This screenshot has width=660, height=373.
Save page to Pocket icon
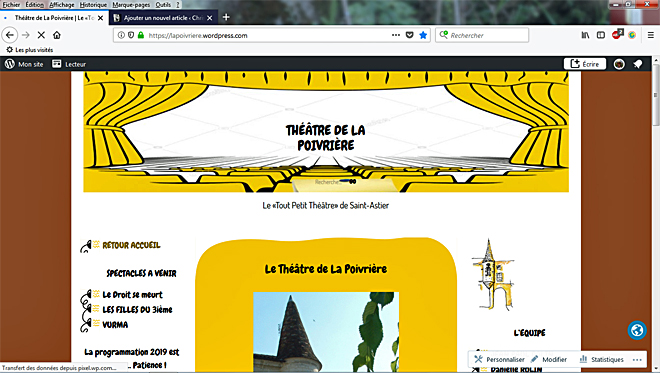pyautogui.click(x=409, y=35)
